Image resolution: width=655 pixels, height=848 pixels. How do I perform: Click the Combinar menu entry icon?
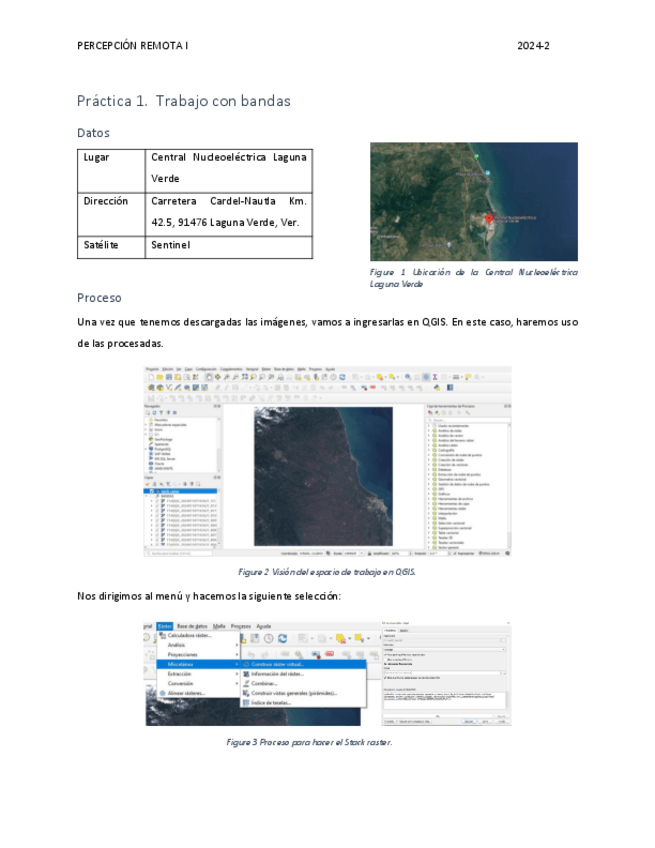[246, 683]
